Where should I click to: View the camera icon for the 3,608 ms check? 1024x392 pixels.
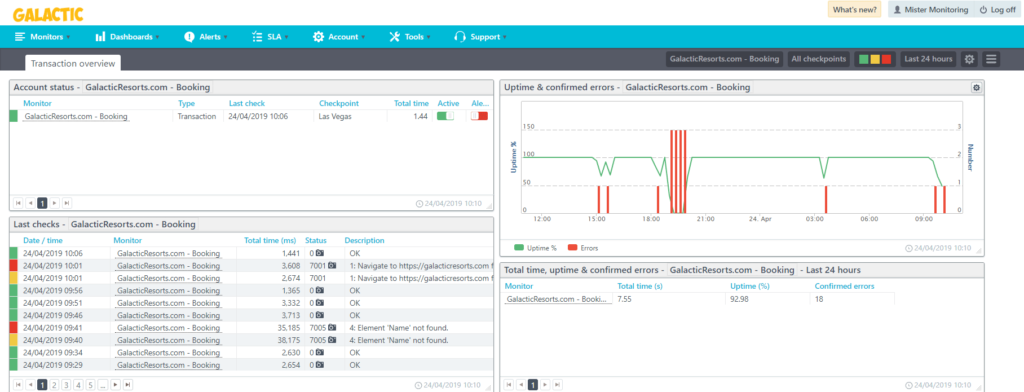point(332,265)
